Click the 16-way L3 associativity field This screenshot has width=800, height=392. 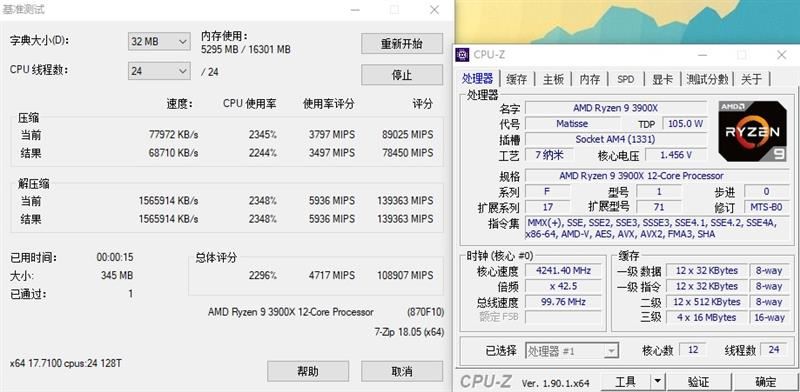(769, 317)
